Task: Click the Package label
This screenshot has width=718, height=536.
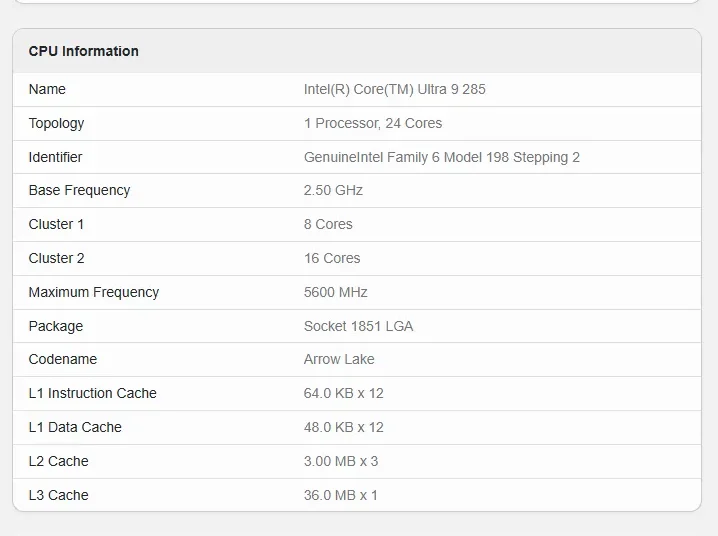Action: tap(56, 326)
